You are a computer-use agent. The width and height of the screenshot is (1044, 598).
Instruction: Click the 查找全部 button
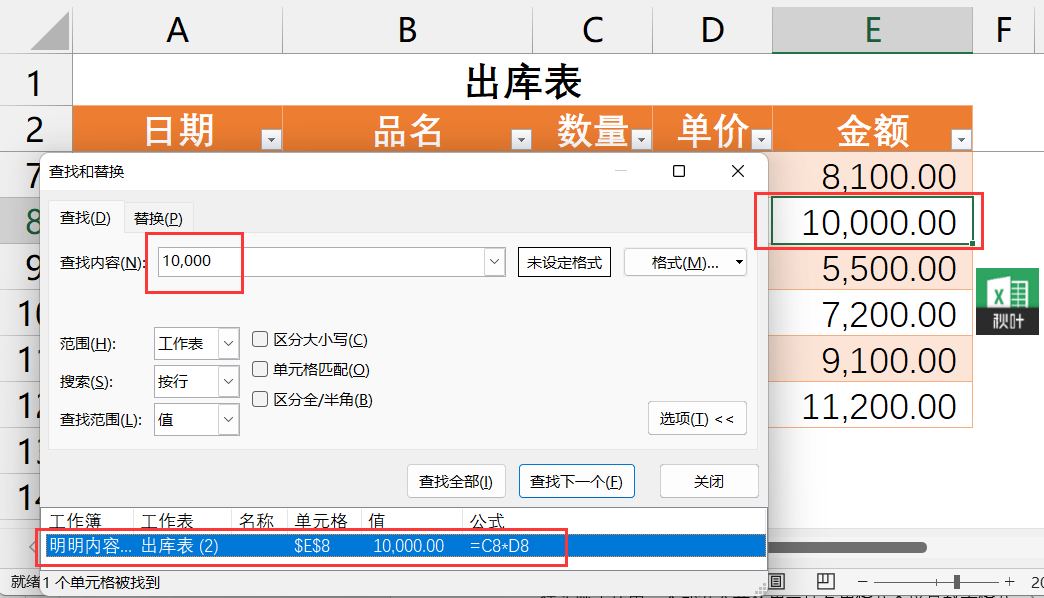pyautogui.click(x=456, y=481)
